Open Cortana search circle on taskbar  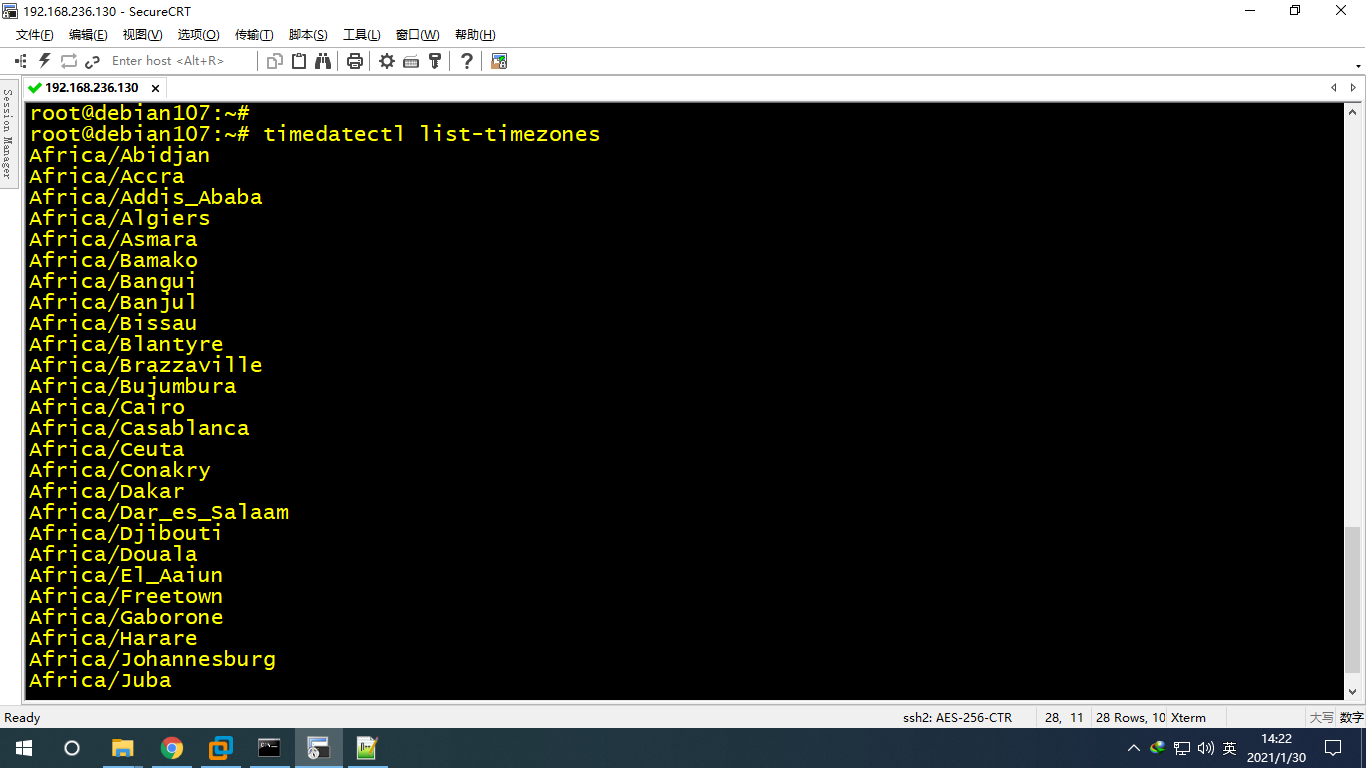click(x=72, y=748)
